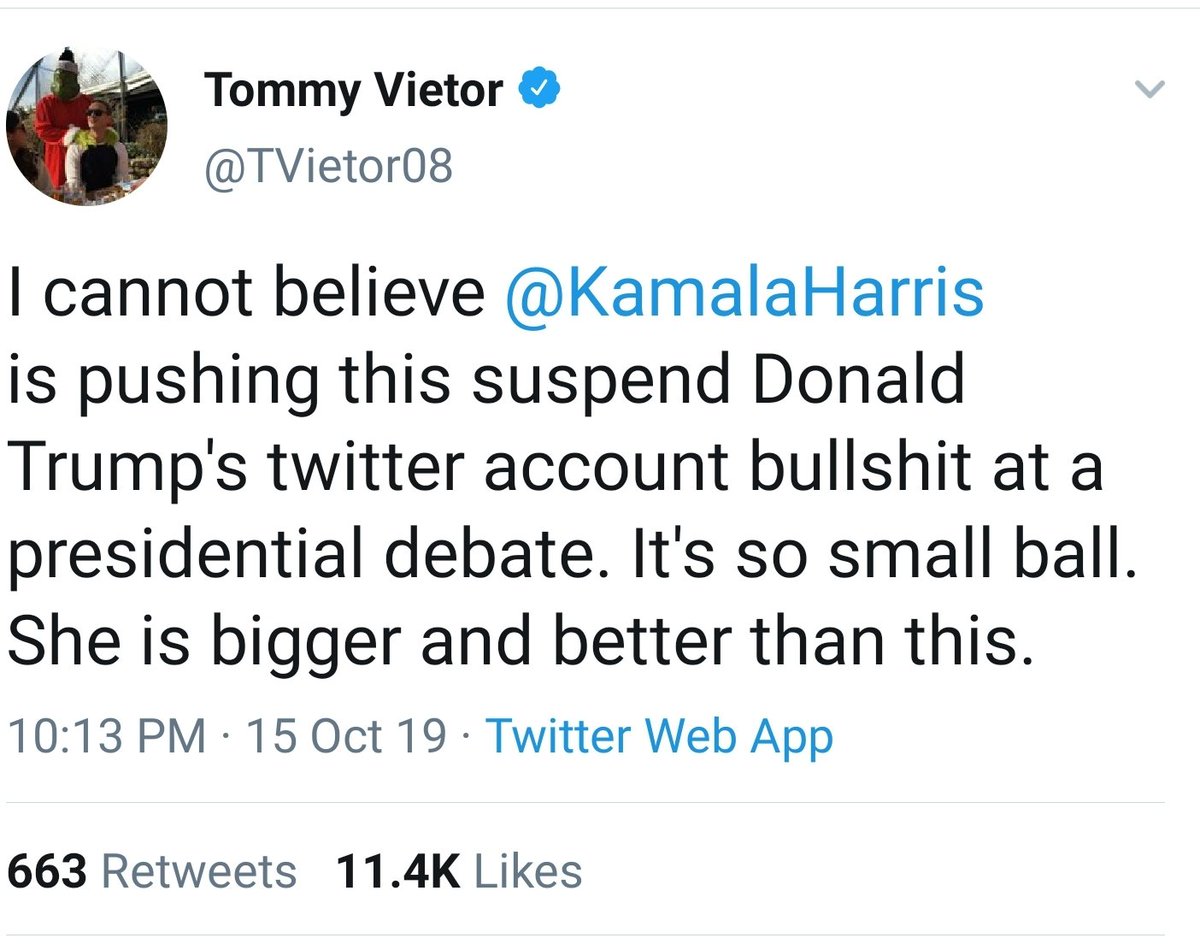Open the Tommy Vietor display name
The width and height of the screenshot is (1200, 944).
(x=353, y=92)
